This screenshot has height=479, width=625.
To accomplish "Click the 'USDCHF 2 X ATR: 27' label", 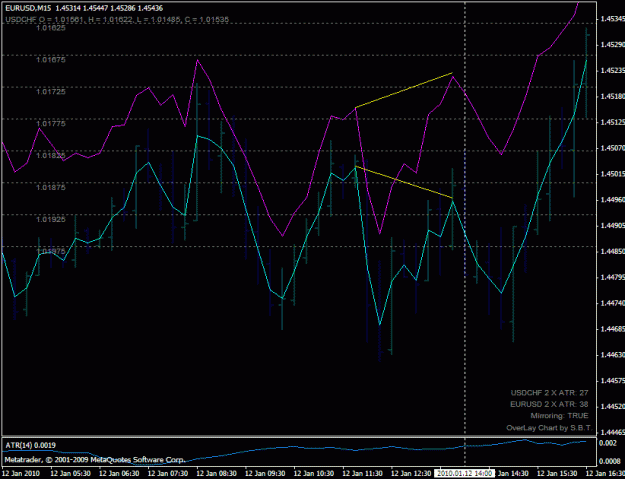I will 549,393.
